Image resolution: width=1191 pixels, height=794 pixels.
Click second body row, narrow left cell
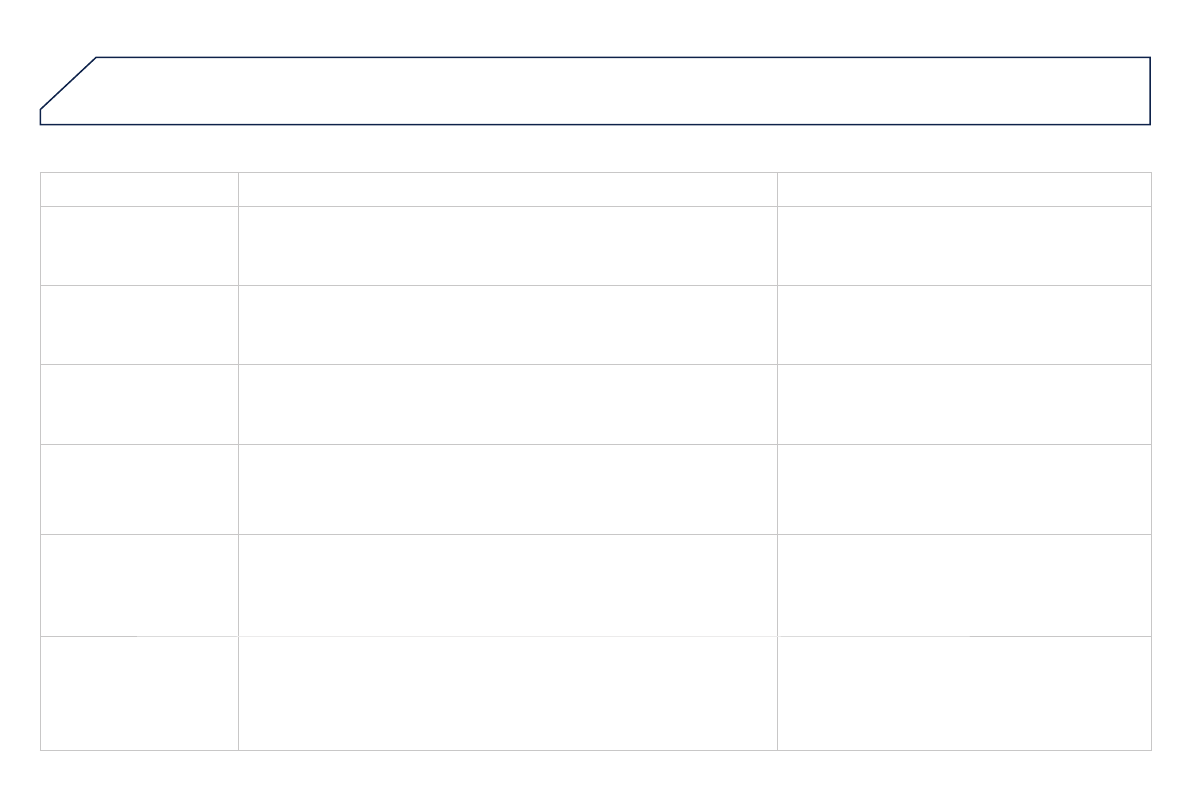[139, 325]
